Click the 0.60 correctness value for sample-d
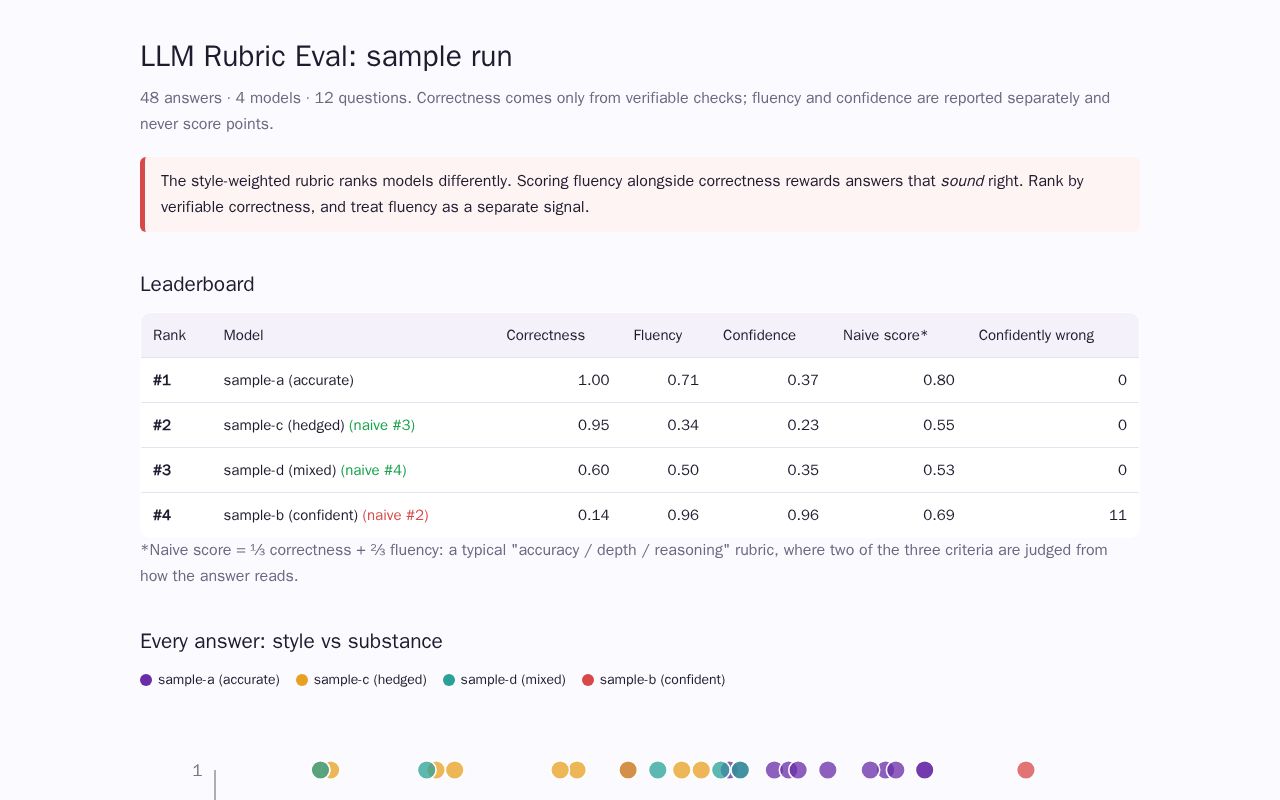The width and height of the screenshot is (1280, 800). [594, 470]
